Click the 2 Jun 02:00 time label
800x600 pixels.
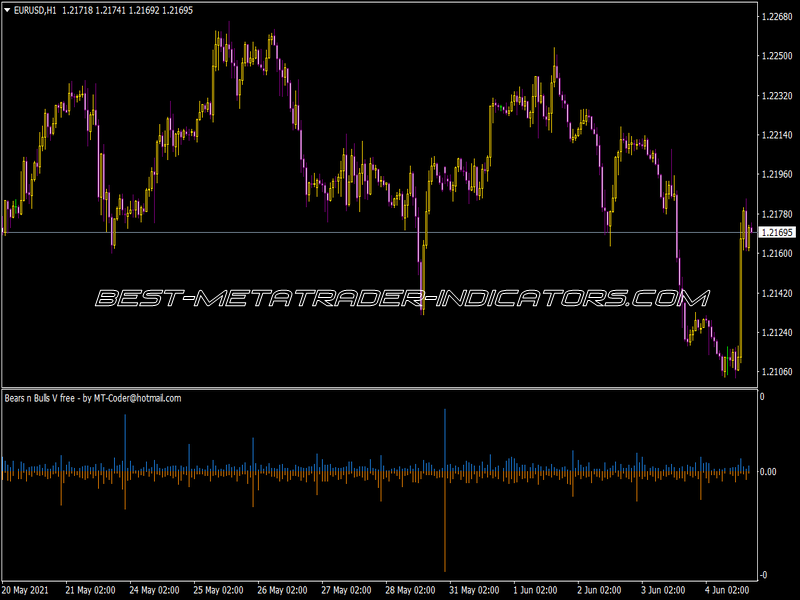(x=599, y=590)
